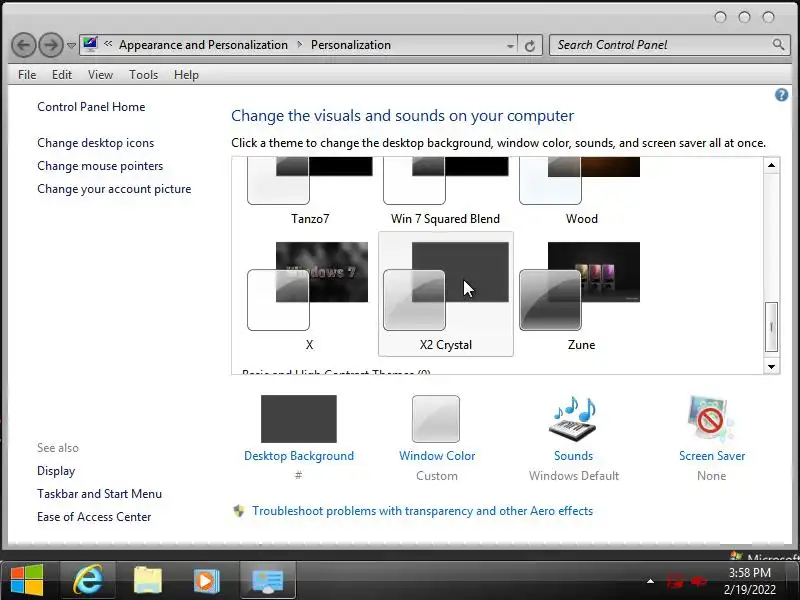Select the Tanzo7 theme
This screenshot has height=600, width=800.
pyautogui.click(x=310, y=192)
